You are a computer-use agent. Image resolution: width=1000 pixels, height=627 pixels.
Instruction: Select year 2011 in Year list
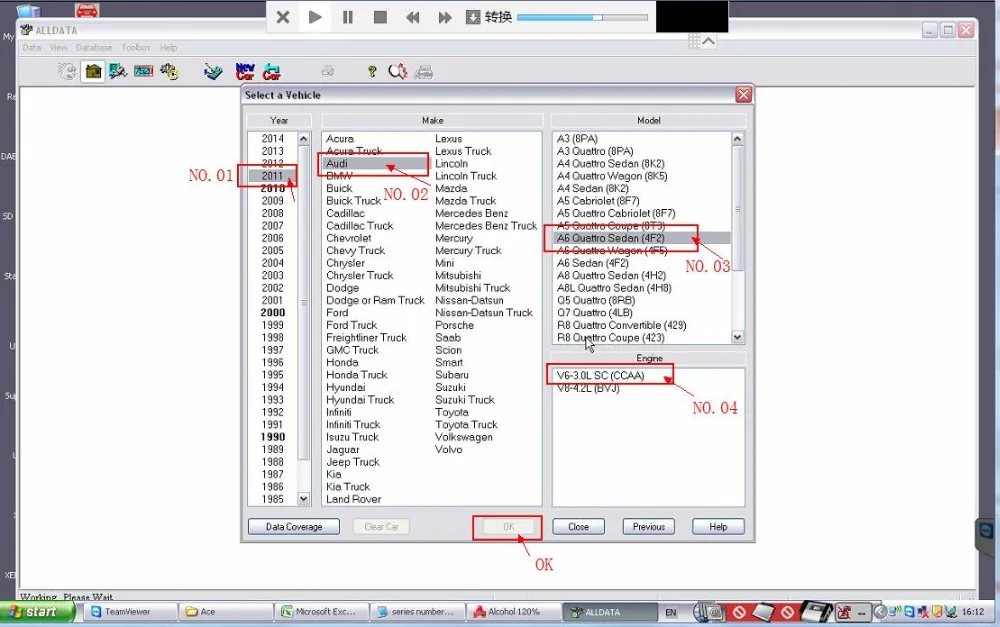(272, 176)
